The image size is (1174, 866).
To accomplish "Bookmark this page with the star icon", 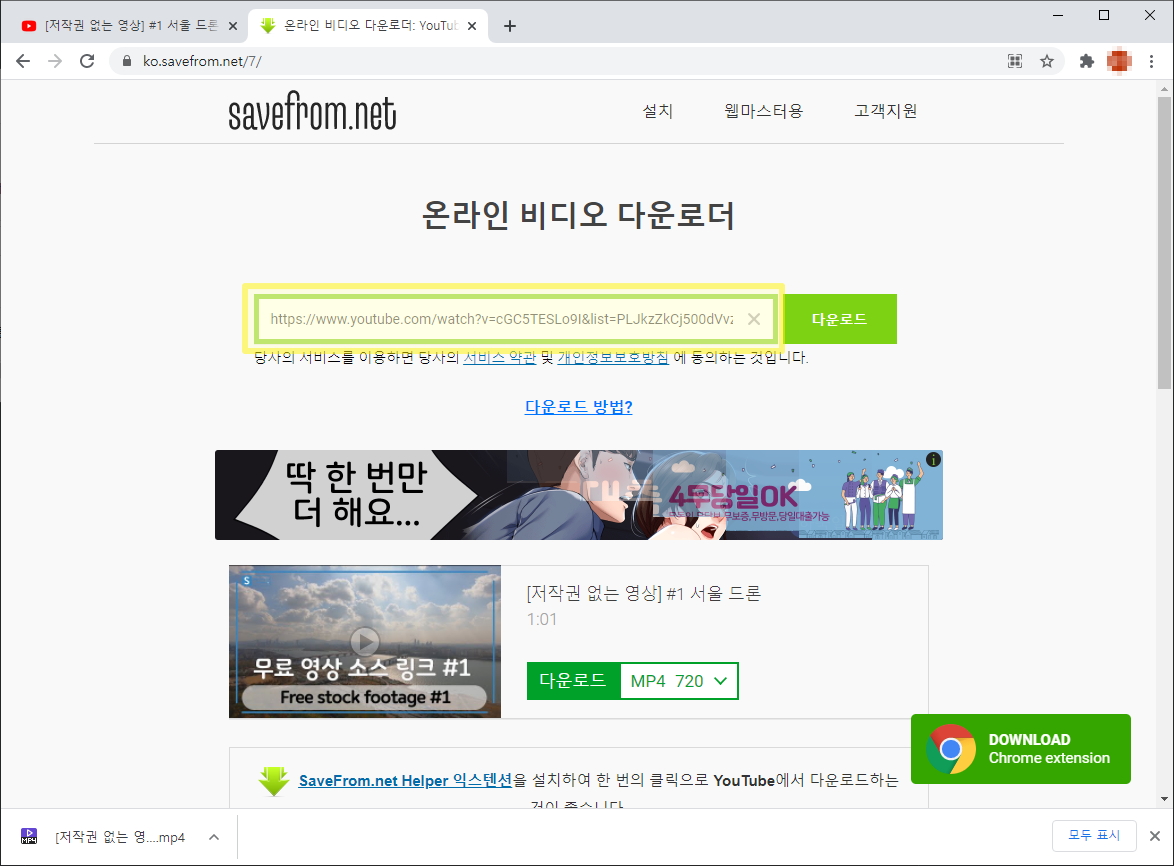I will click(1047, 61).
